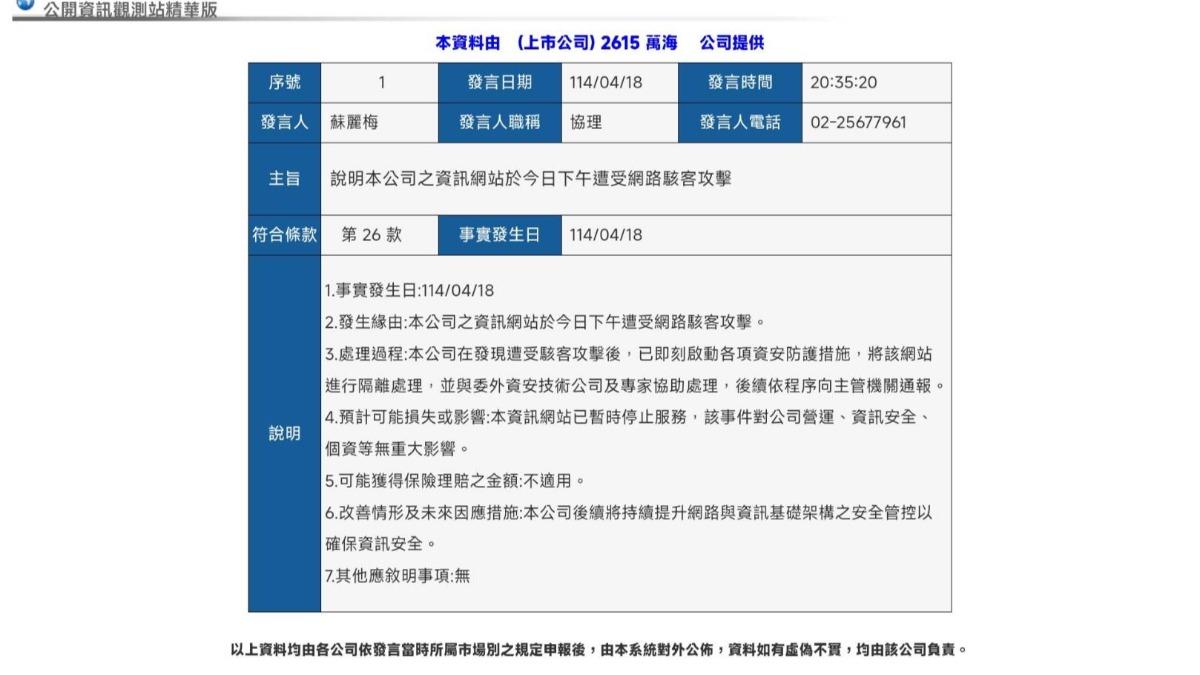
Task: Click the line starting 3.處理過程
Action: coord(631,354)
